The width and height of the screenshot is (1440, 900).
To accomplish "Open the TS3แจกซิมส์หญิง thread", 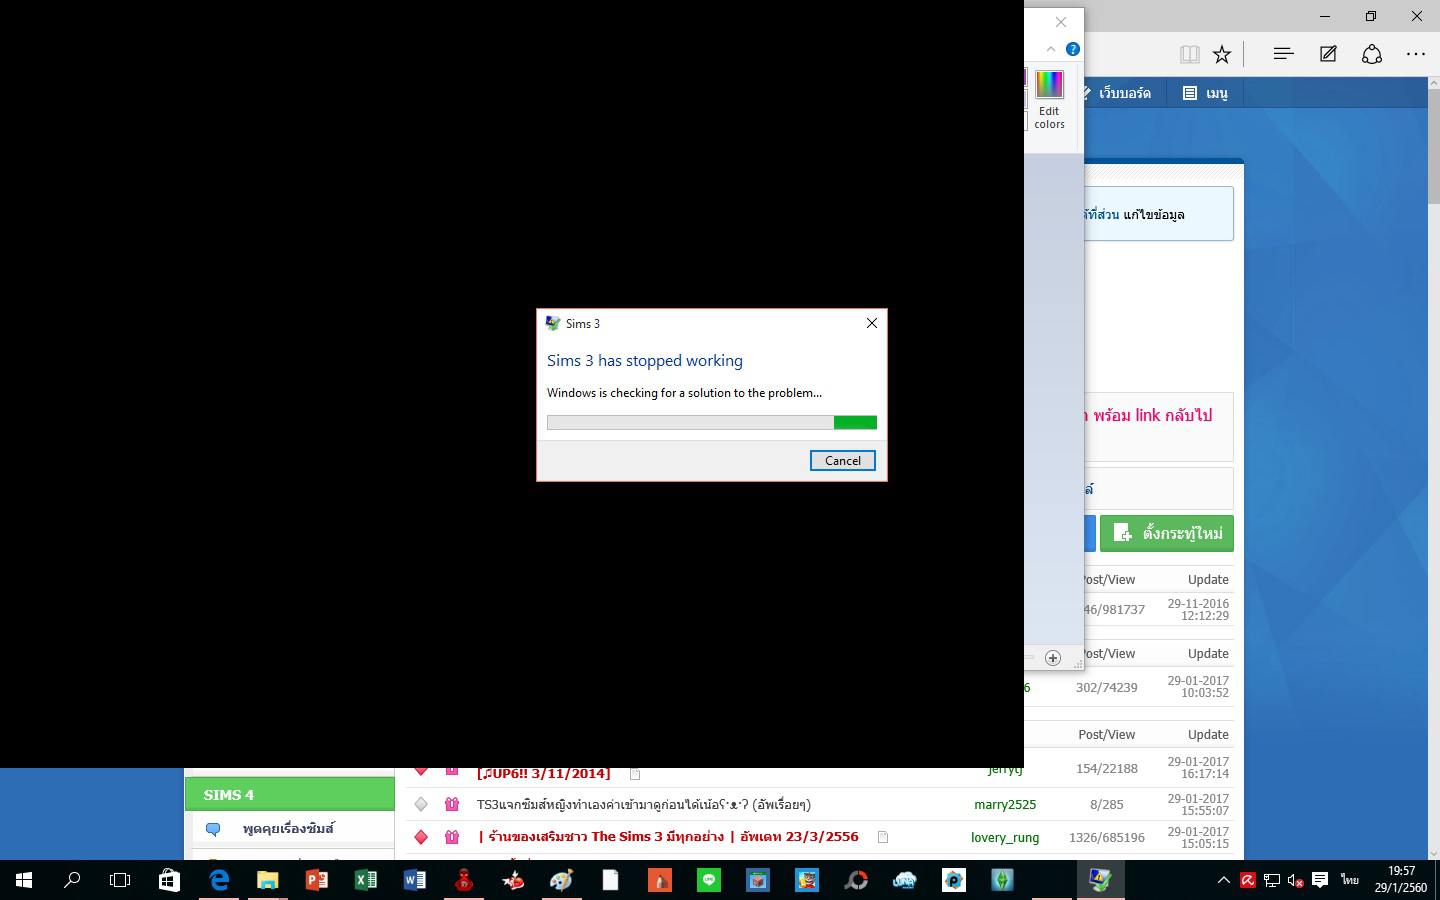I will coord(644,804).
